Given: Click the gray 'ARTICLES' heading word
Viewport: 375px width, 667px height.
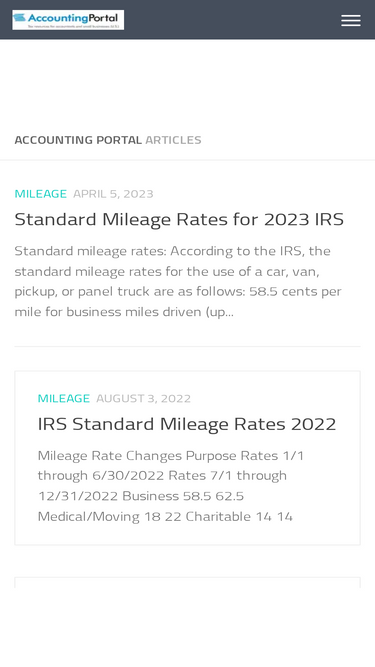Looking at the screenshot, I should (x=173, y=140).
